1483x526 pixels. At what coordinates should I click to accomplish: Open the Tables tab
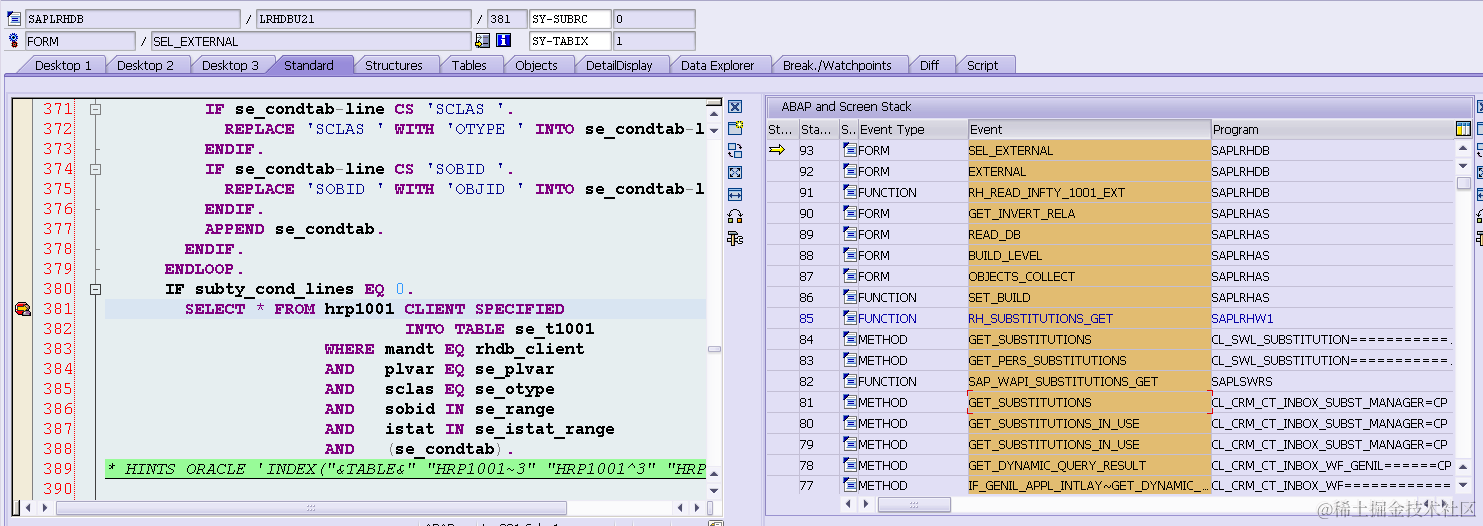point(469,65)
